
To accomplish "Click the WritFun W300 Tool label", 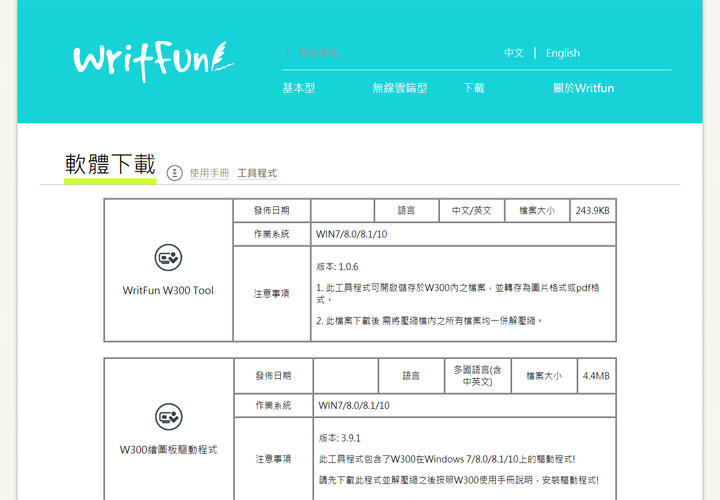I will (168, 290).
